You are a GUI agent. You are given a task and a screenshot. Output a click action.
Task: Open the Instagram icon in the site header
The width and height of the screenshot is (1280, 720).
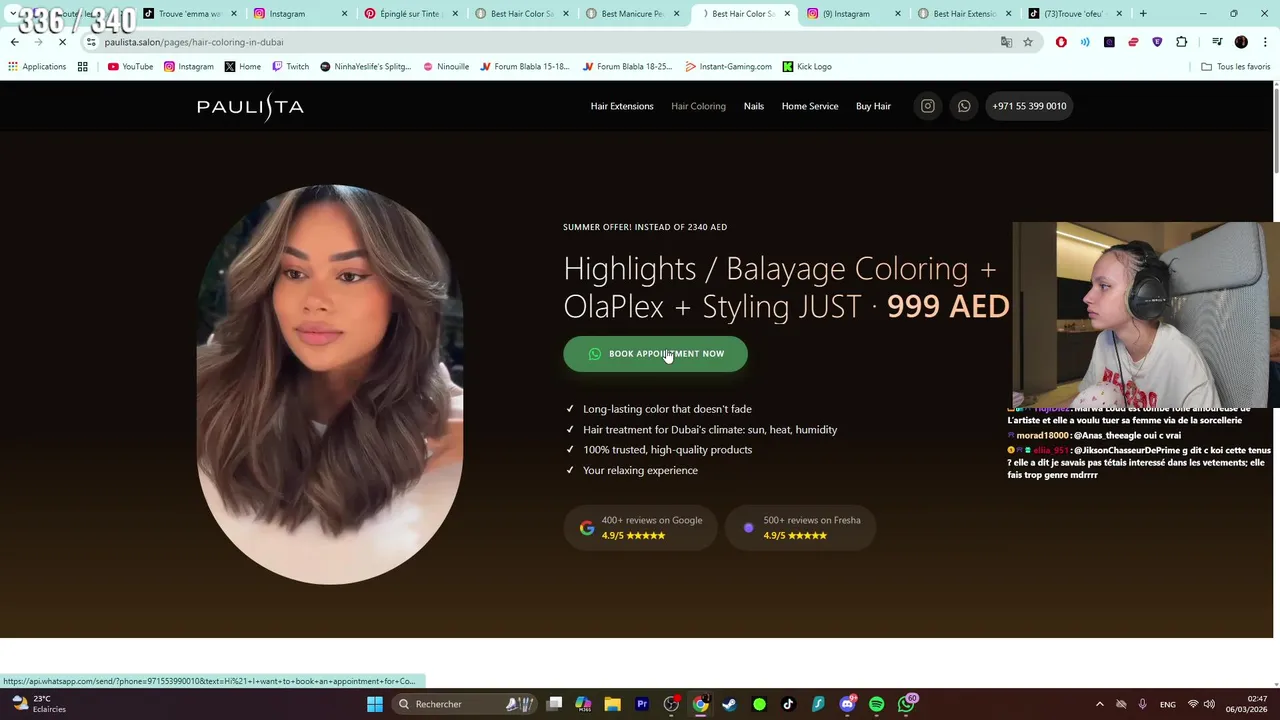tap(928, 106)
